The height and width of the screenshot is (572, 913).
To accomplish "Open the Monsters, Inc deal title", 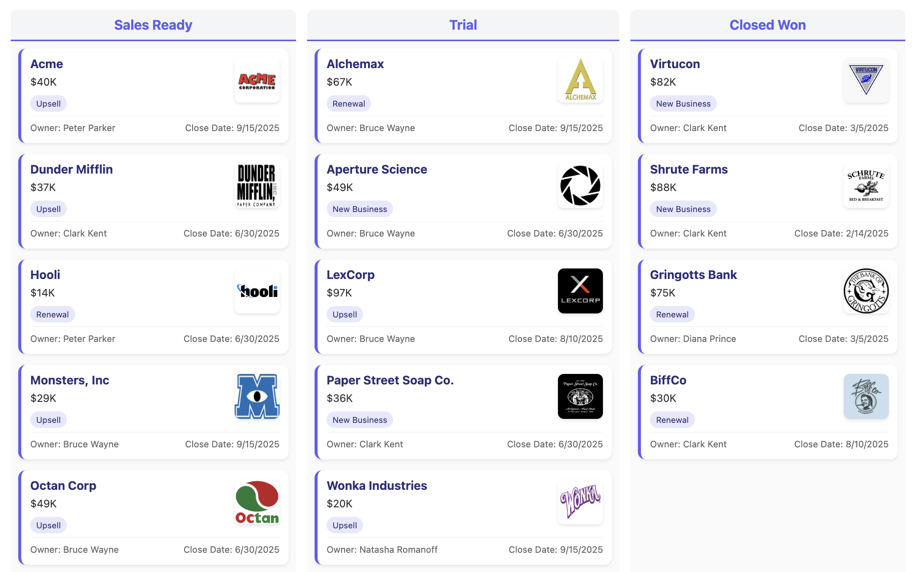I will pyautogui.click(x=70, y=380).
